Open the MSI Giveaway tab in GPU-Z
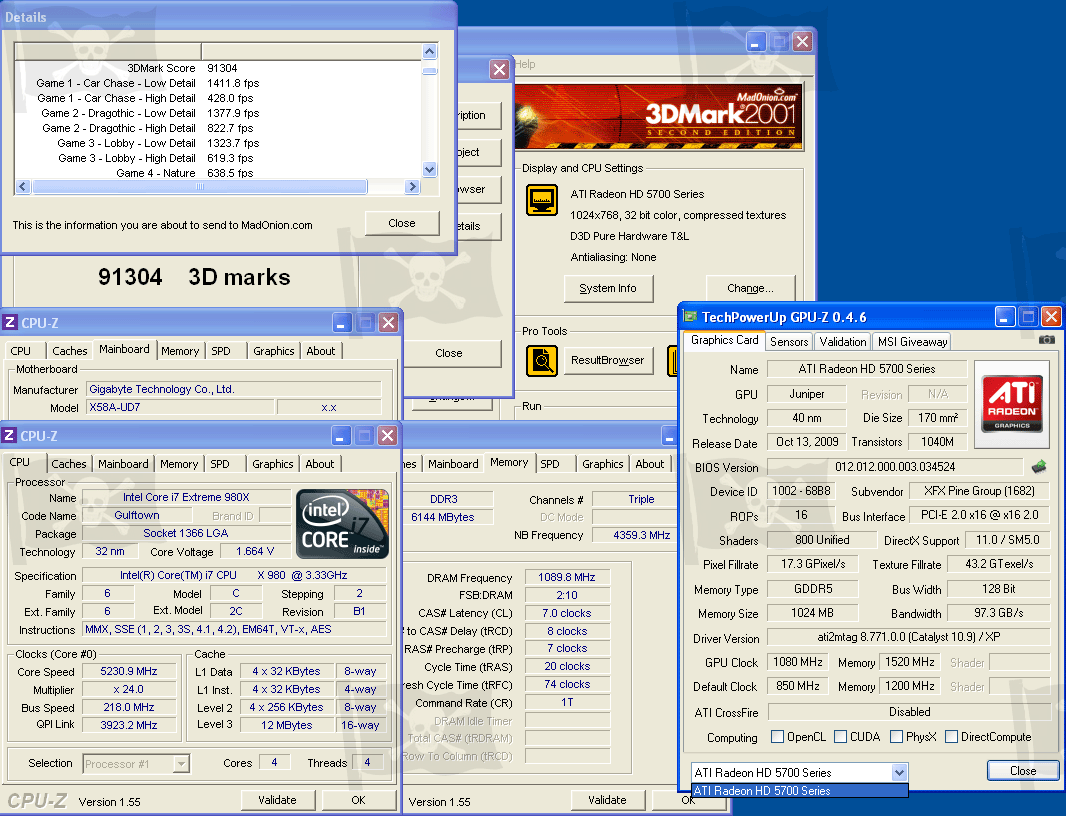 click(912, 341)
